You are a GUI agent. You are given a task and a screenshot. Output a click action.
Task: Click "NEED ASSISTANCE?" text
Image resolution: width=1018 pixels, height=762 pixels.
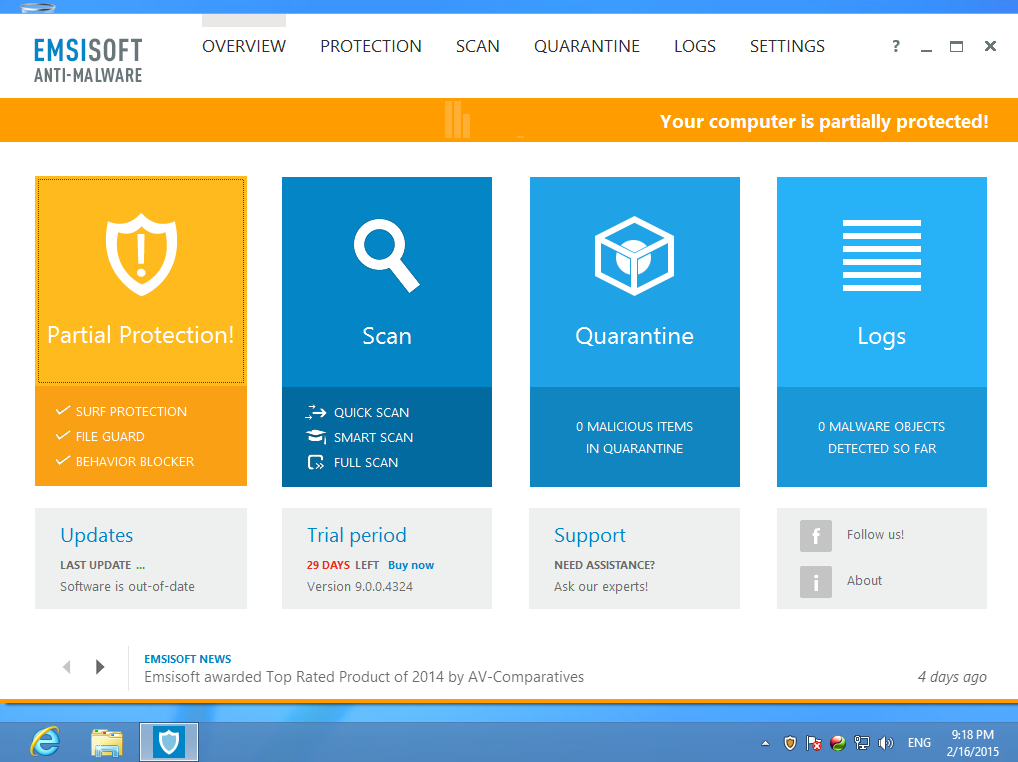click(x=604, y=565)
